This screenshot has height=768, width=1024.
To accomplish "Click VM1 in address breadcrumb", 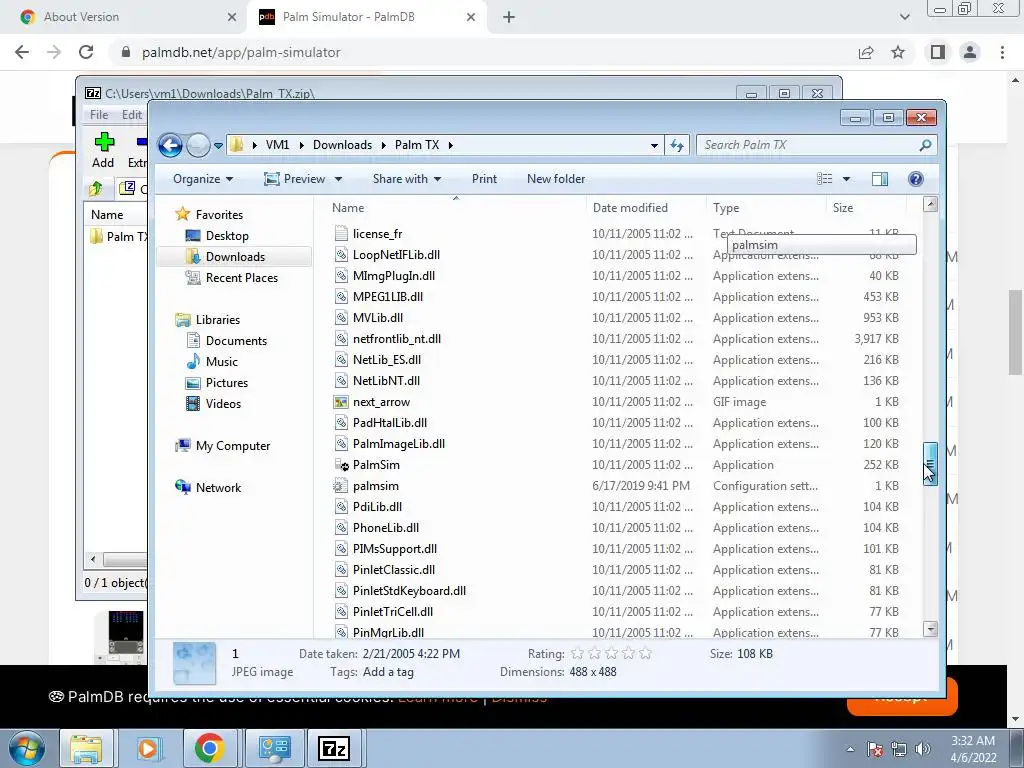I will coord(277,145).
